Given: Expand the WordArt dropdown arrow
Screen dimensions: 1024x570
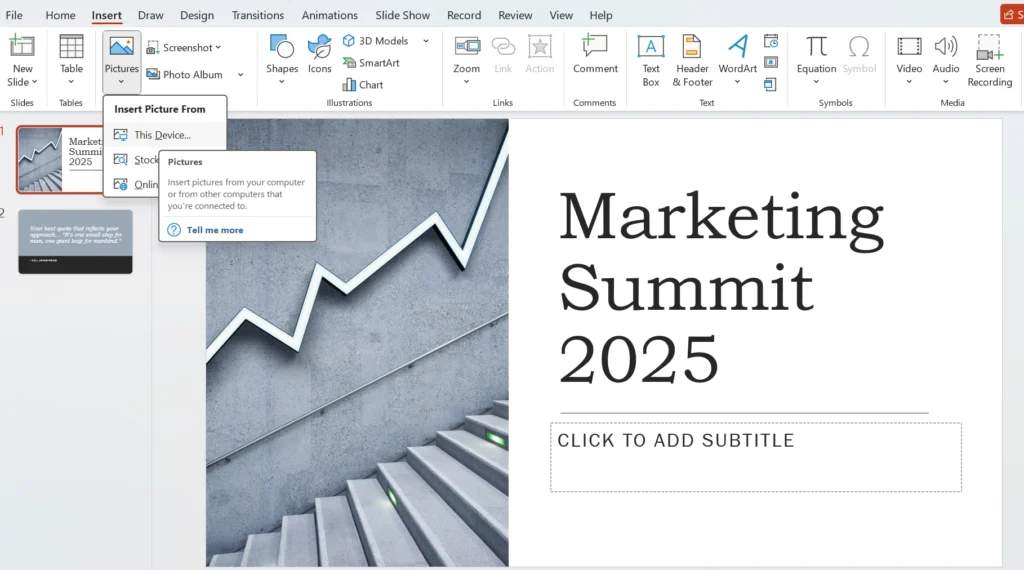Looking at the screenshot, I should click(737, 82).
